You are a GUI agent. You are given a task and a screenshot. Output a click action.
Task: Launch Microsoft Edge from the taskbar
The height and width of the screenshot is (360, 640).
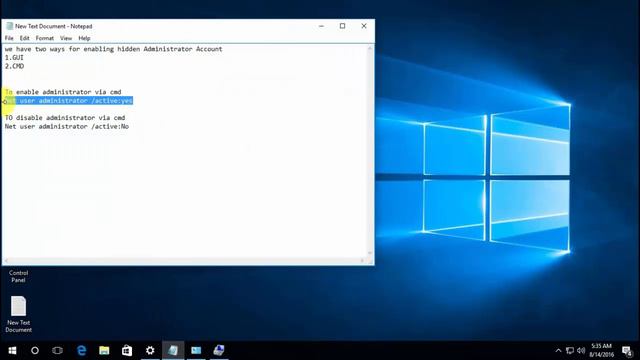coord(82,350)
